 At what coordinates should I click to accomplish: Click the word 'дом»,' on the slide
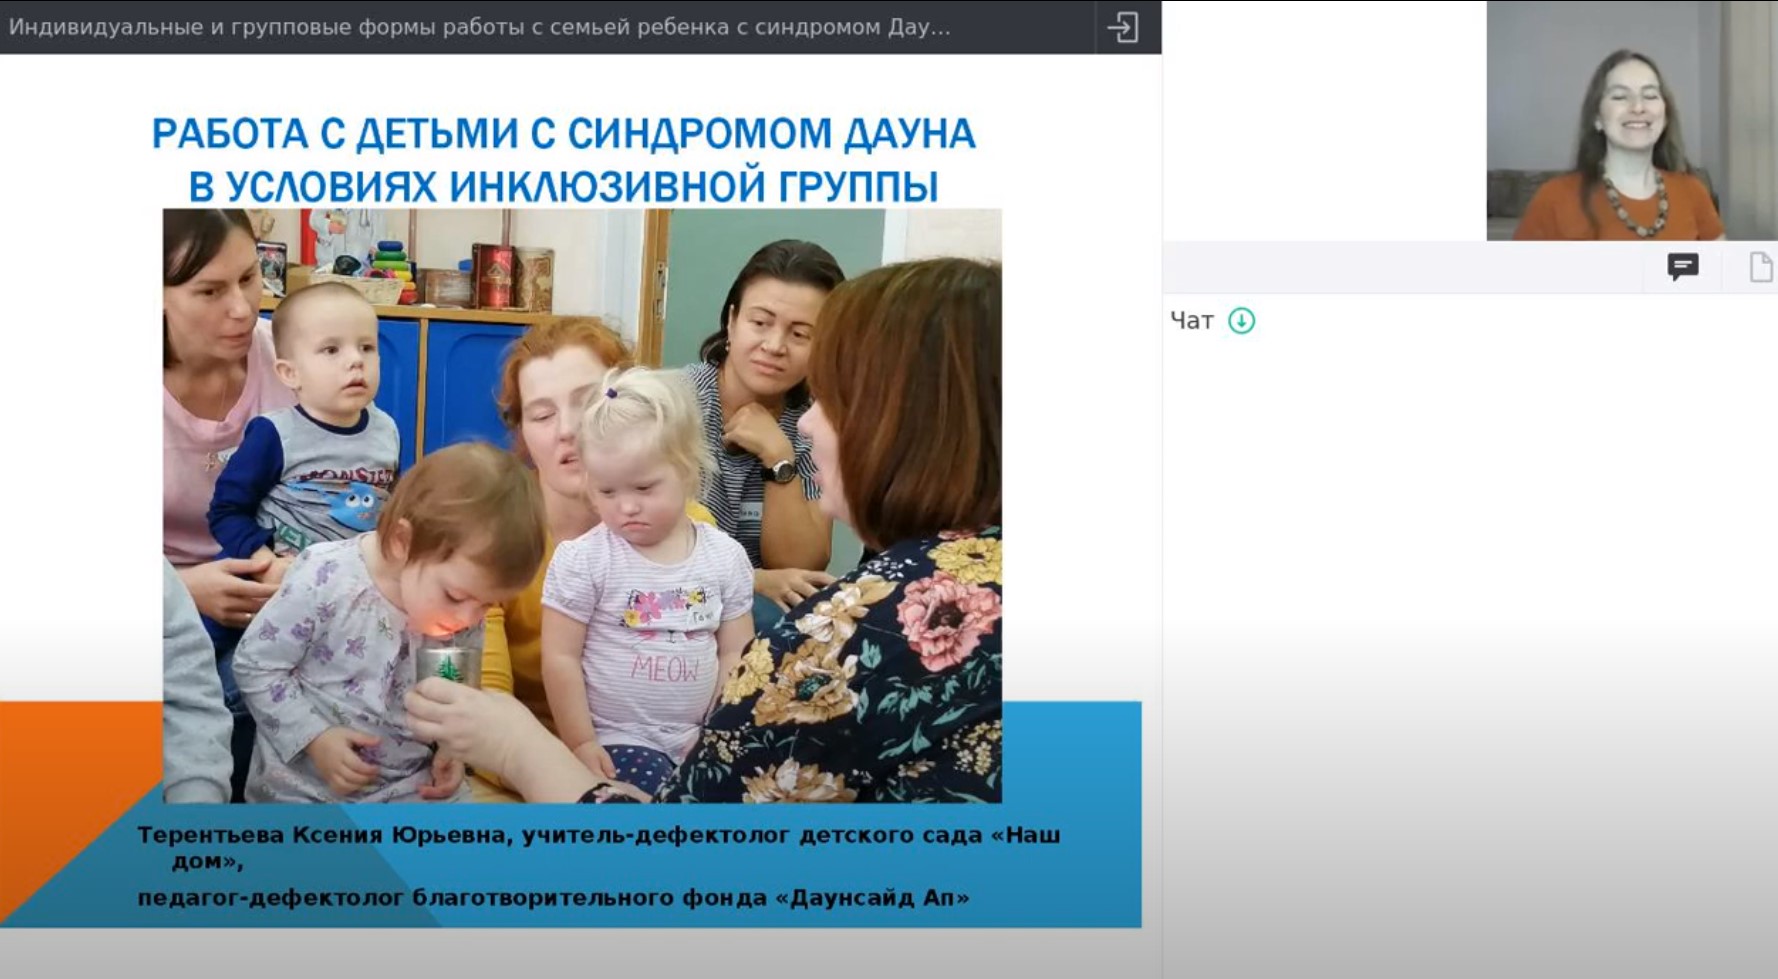click(x=208, y=861)
